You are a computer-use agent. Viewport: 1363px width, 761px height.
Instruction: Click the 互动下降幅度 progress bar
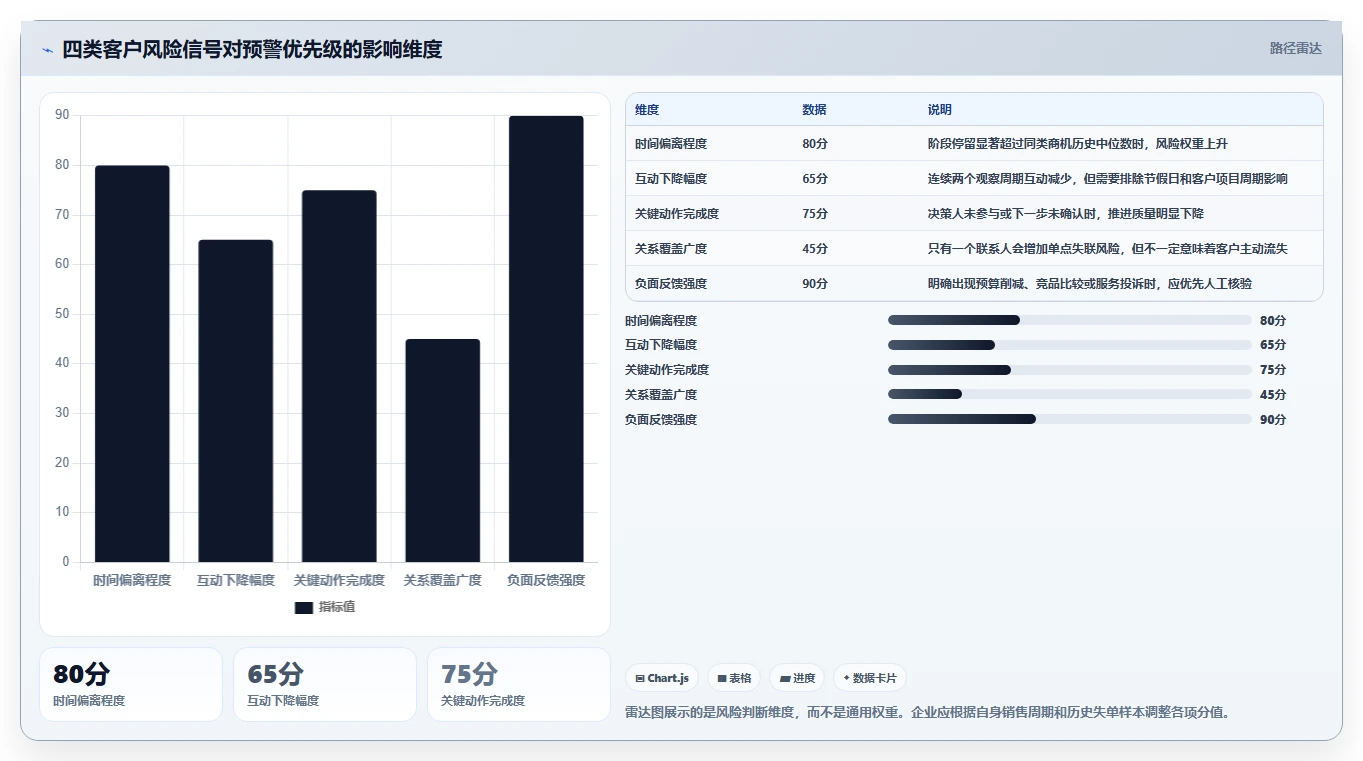pos(1070,345)
